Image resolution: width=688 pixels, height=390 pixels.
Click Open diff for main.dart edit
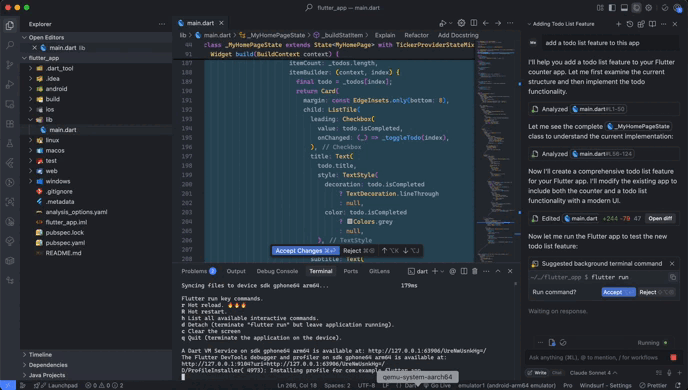click(660, 218)
